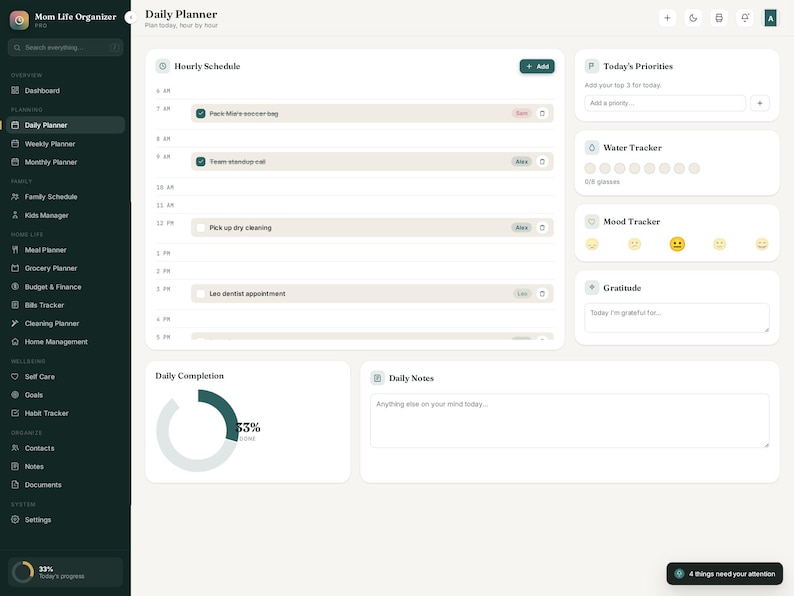Open the user avatar A menu
The image size is (794, 596).
tap(770, 18)
